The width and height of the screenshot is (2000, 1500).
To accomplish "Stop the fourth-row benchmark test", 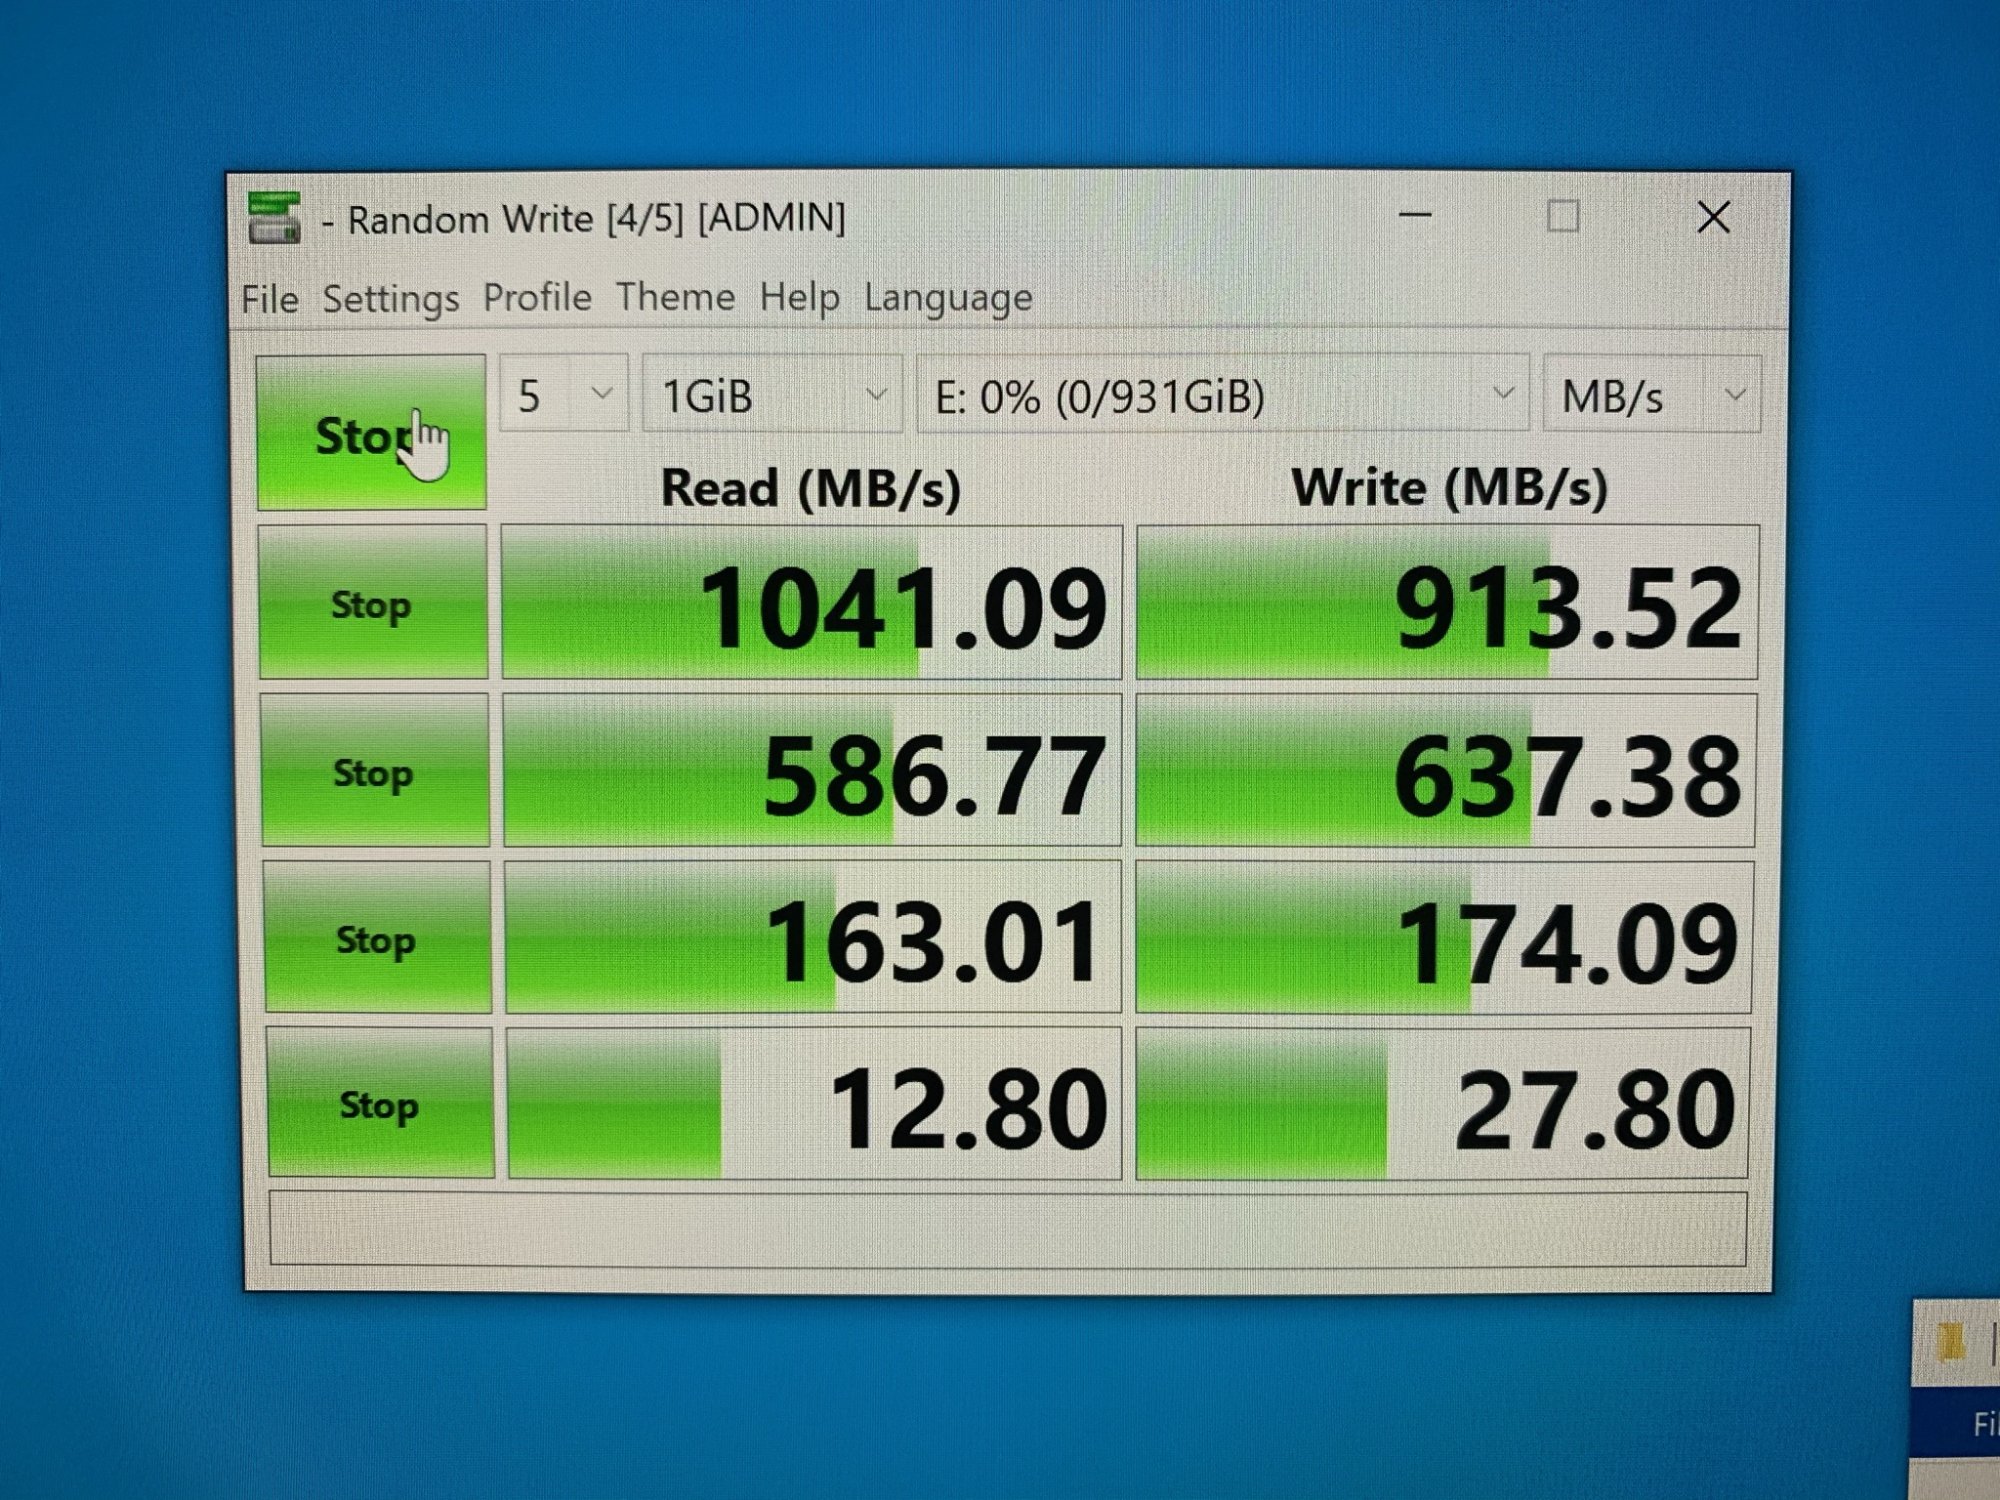I will point(379,1103).
